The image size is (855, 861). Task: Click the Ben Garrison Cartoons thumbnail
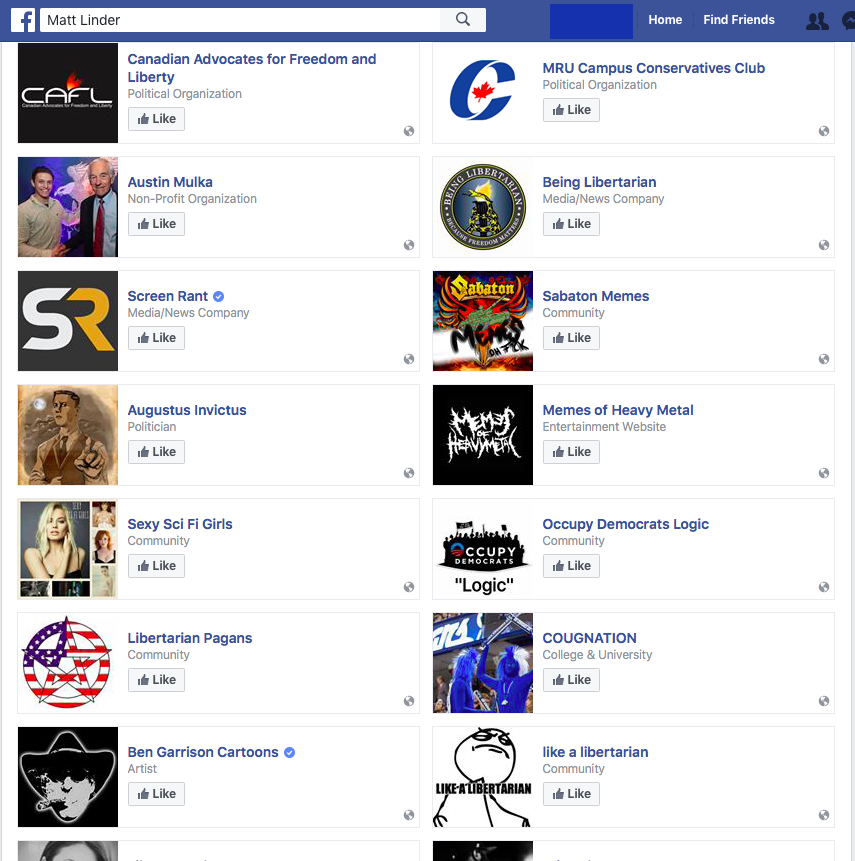click(68, 777)
